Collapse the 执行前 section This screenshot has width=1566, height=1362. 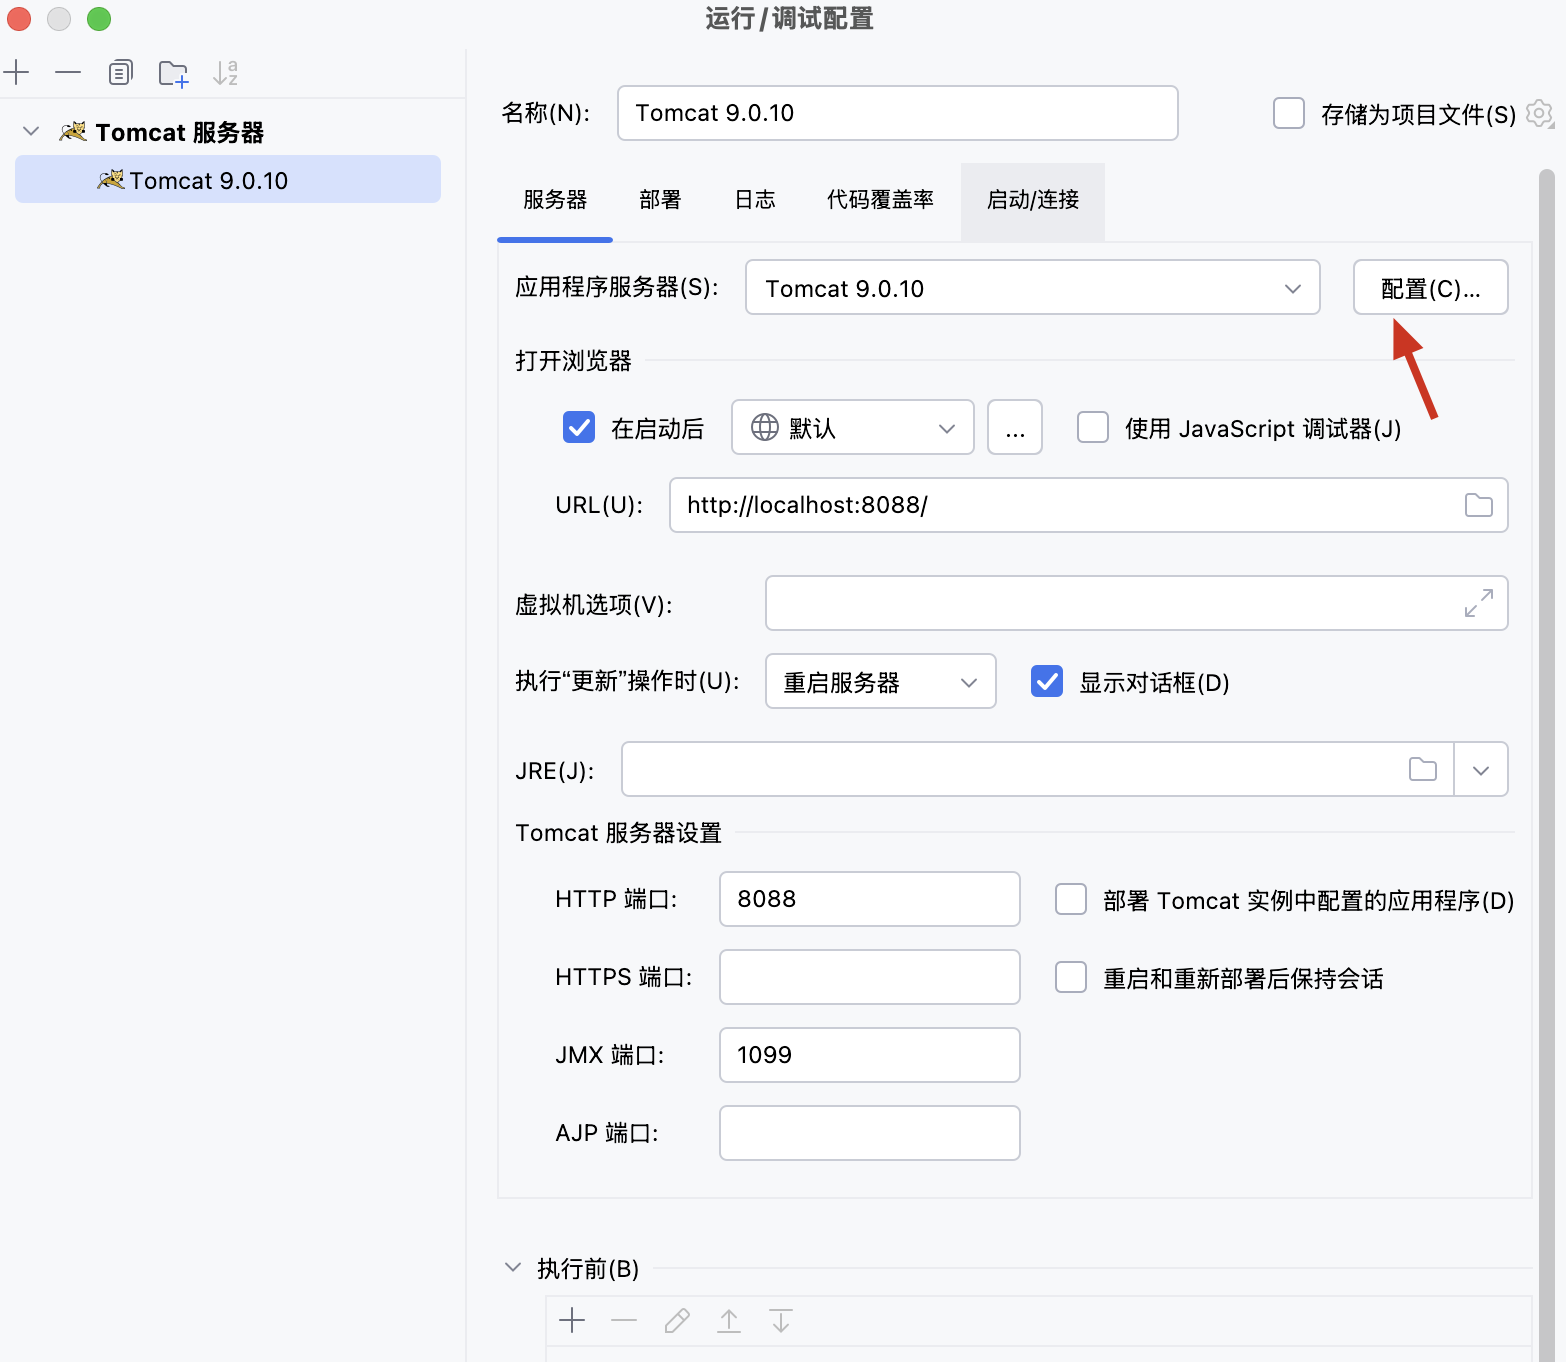[513, 1267]
